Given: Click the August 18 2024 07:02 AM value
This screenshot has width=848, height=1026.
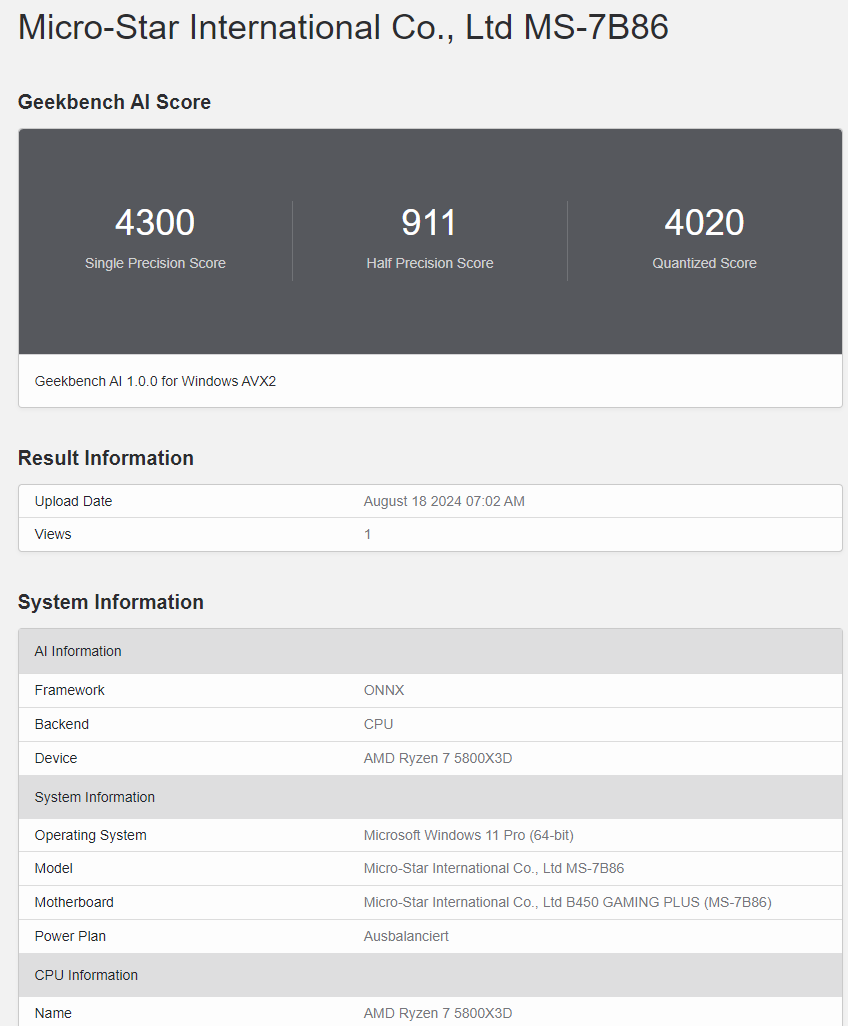Looking at the screenshot, I should (444, 501).
